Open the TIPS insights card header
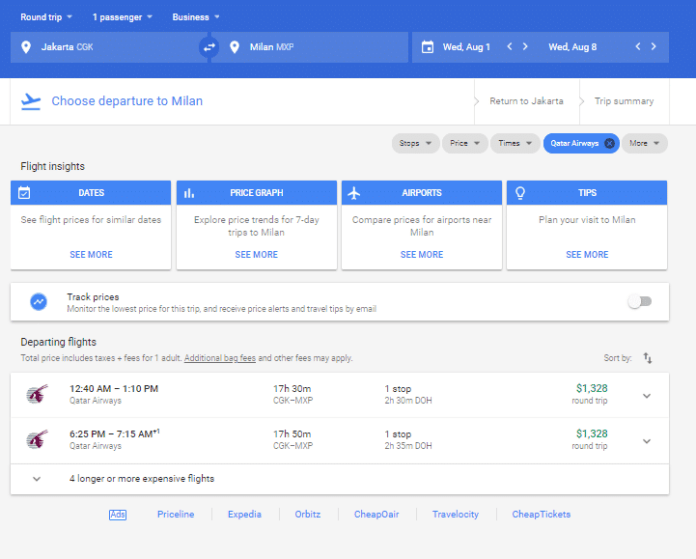Screen dimensions: 696x559 (x=587, y=193)
